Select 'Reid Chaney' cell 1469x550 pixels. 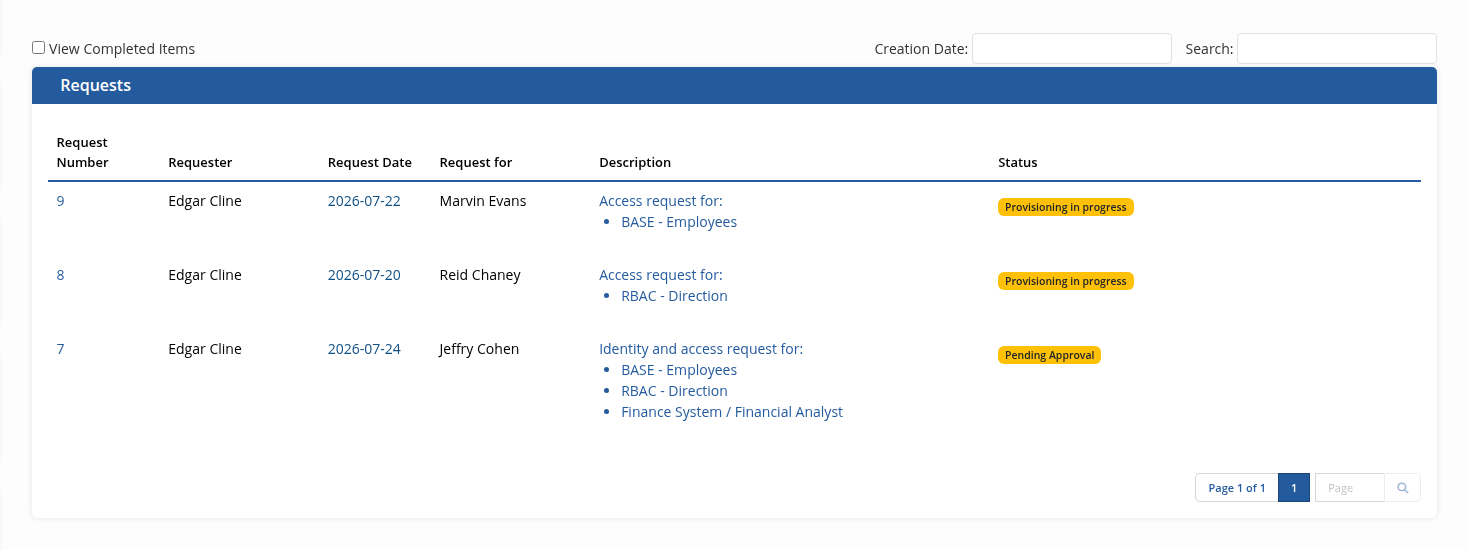click(480, 275)
